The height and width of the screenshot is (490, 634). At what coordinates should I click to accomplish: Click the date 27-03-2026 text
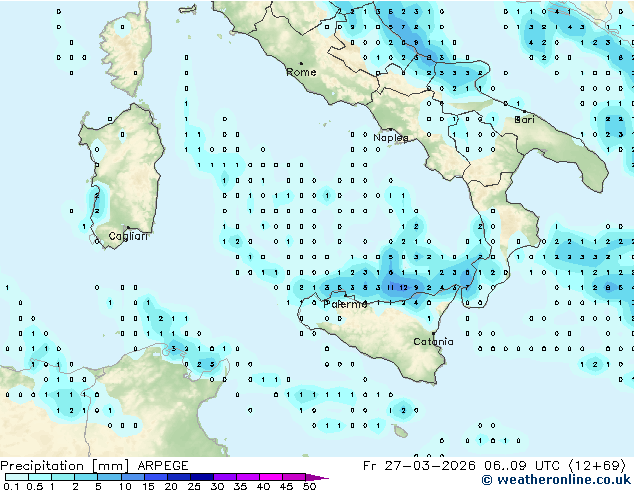[x=430, y=466]
